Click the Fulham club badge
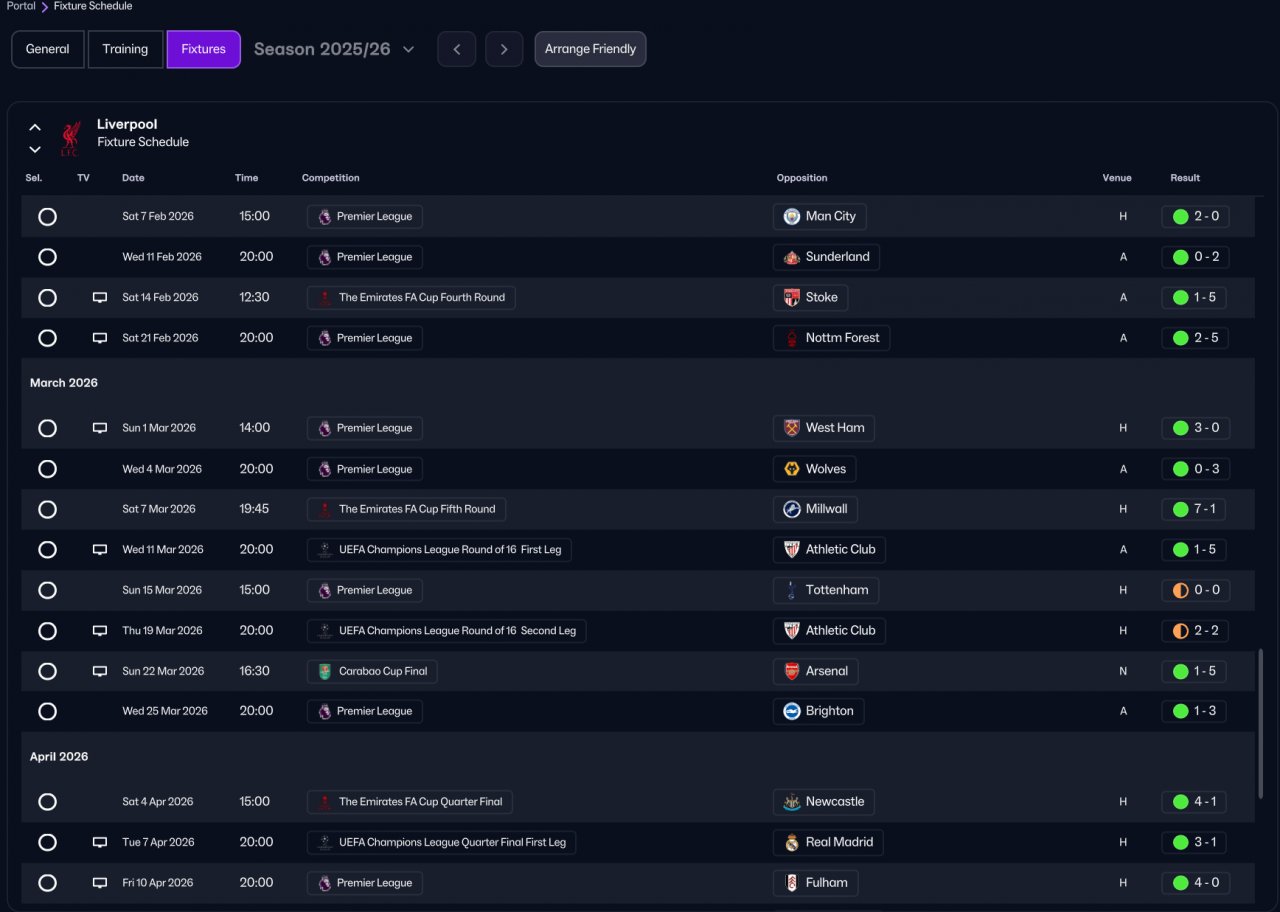The height and width of the screenshot is (912, 1280). tap(792, 883)
